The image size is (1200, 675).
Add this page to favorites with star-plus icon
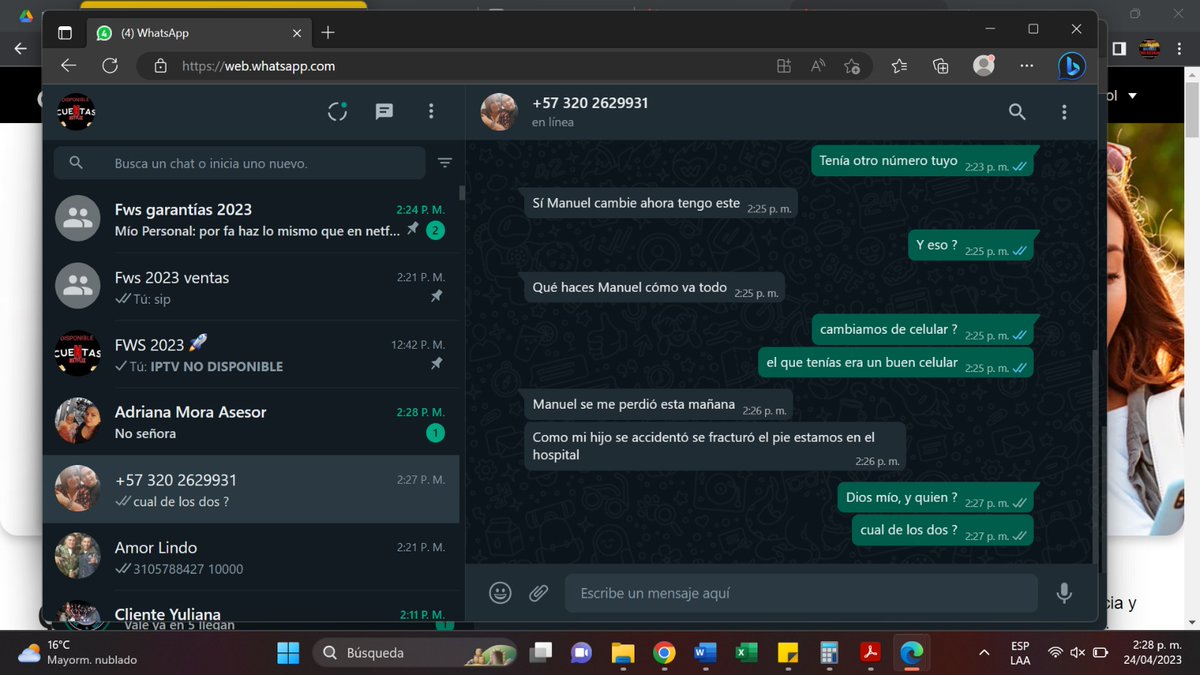point(852,66)
